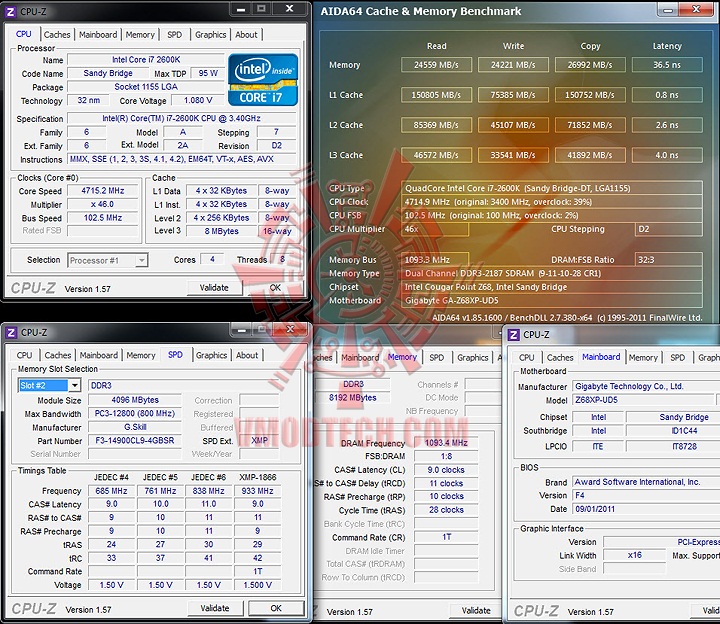Image resolution: width=720 pixels, height=624 pixels.
Task: Click AIDA64 Memory Copy 26992 MB/s result
Action: coord(590,65)
